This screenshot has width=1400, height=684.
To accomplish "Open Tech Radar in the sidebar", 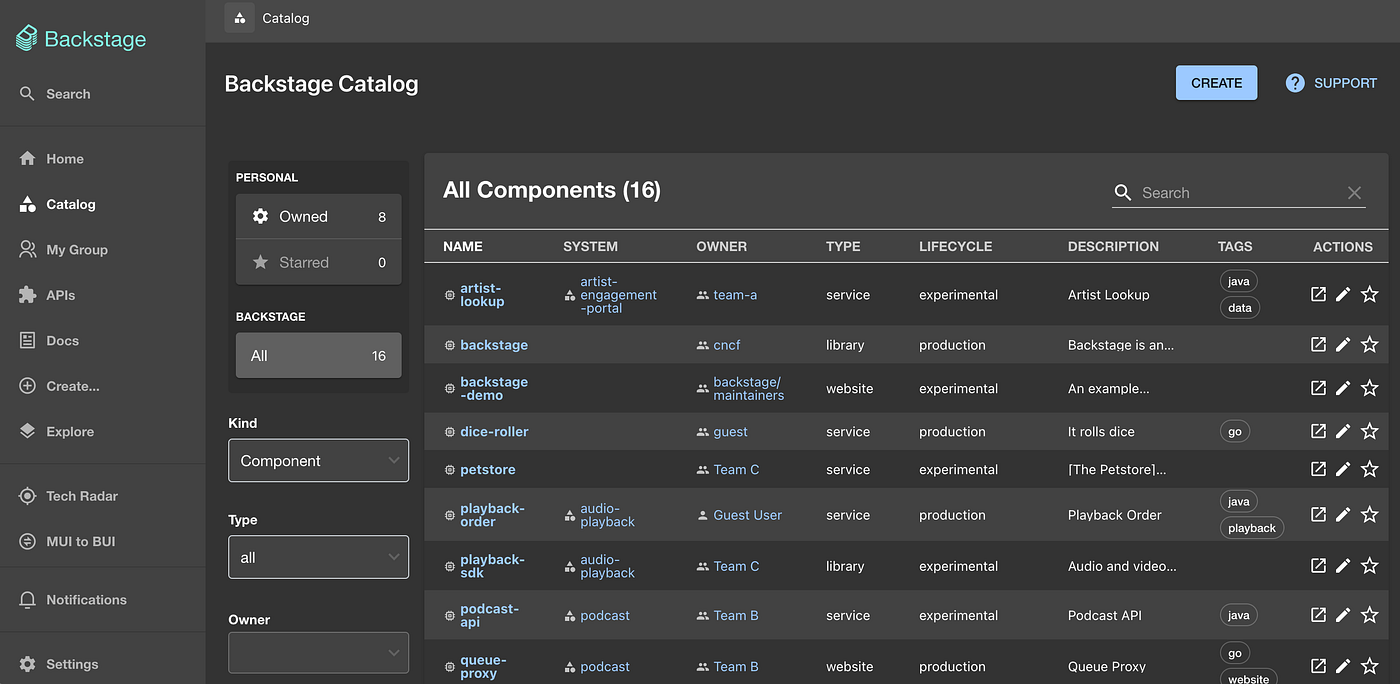I will (x=68, y=496).
